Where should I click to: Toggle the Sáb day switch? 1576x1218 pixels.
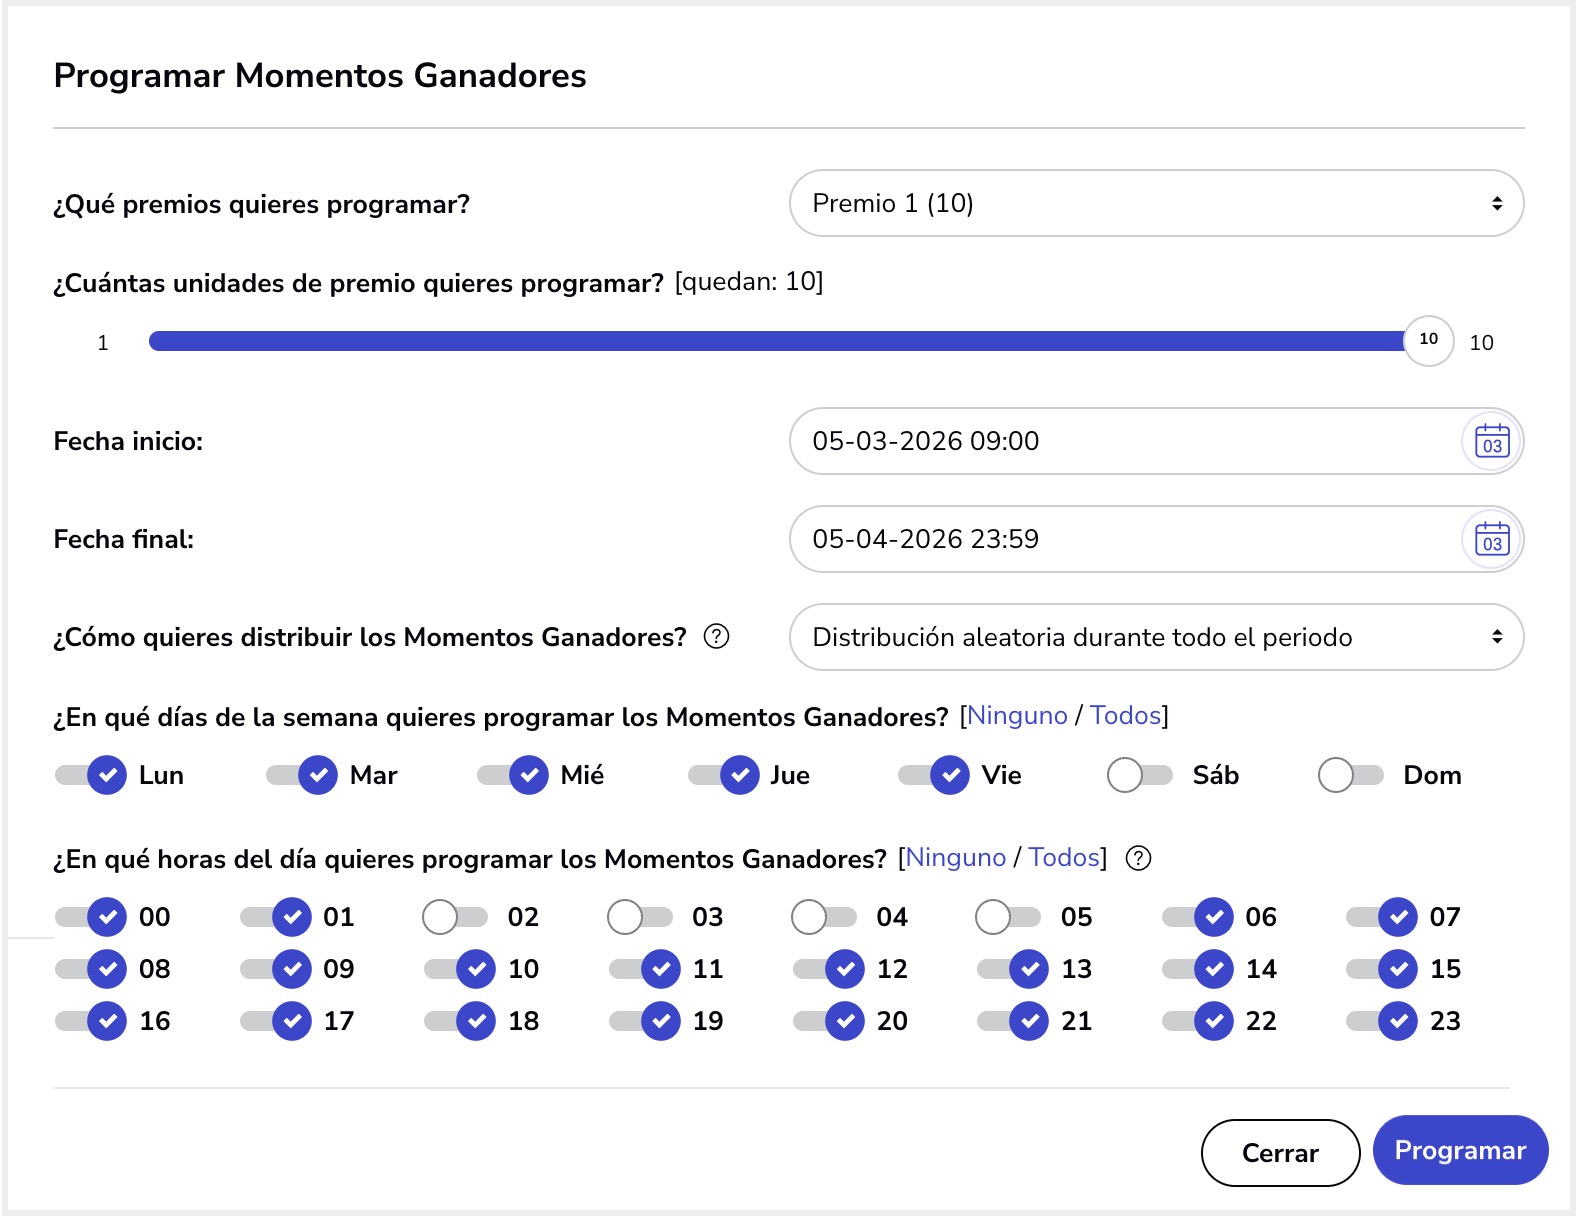tap(1140, 775)
